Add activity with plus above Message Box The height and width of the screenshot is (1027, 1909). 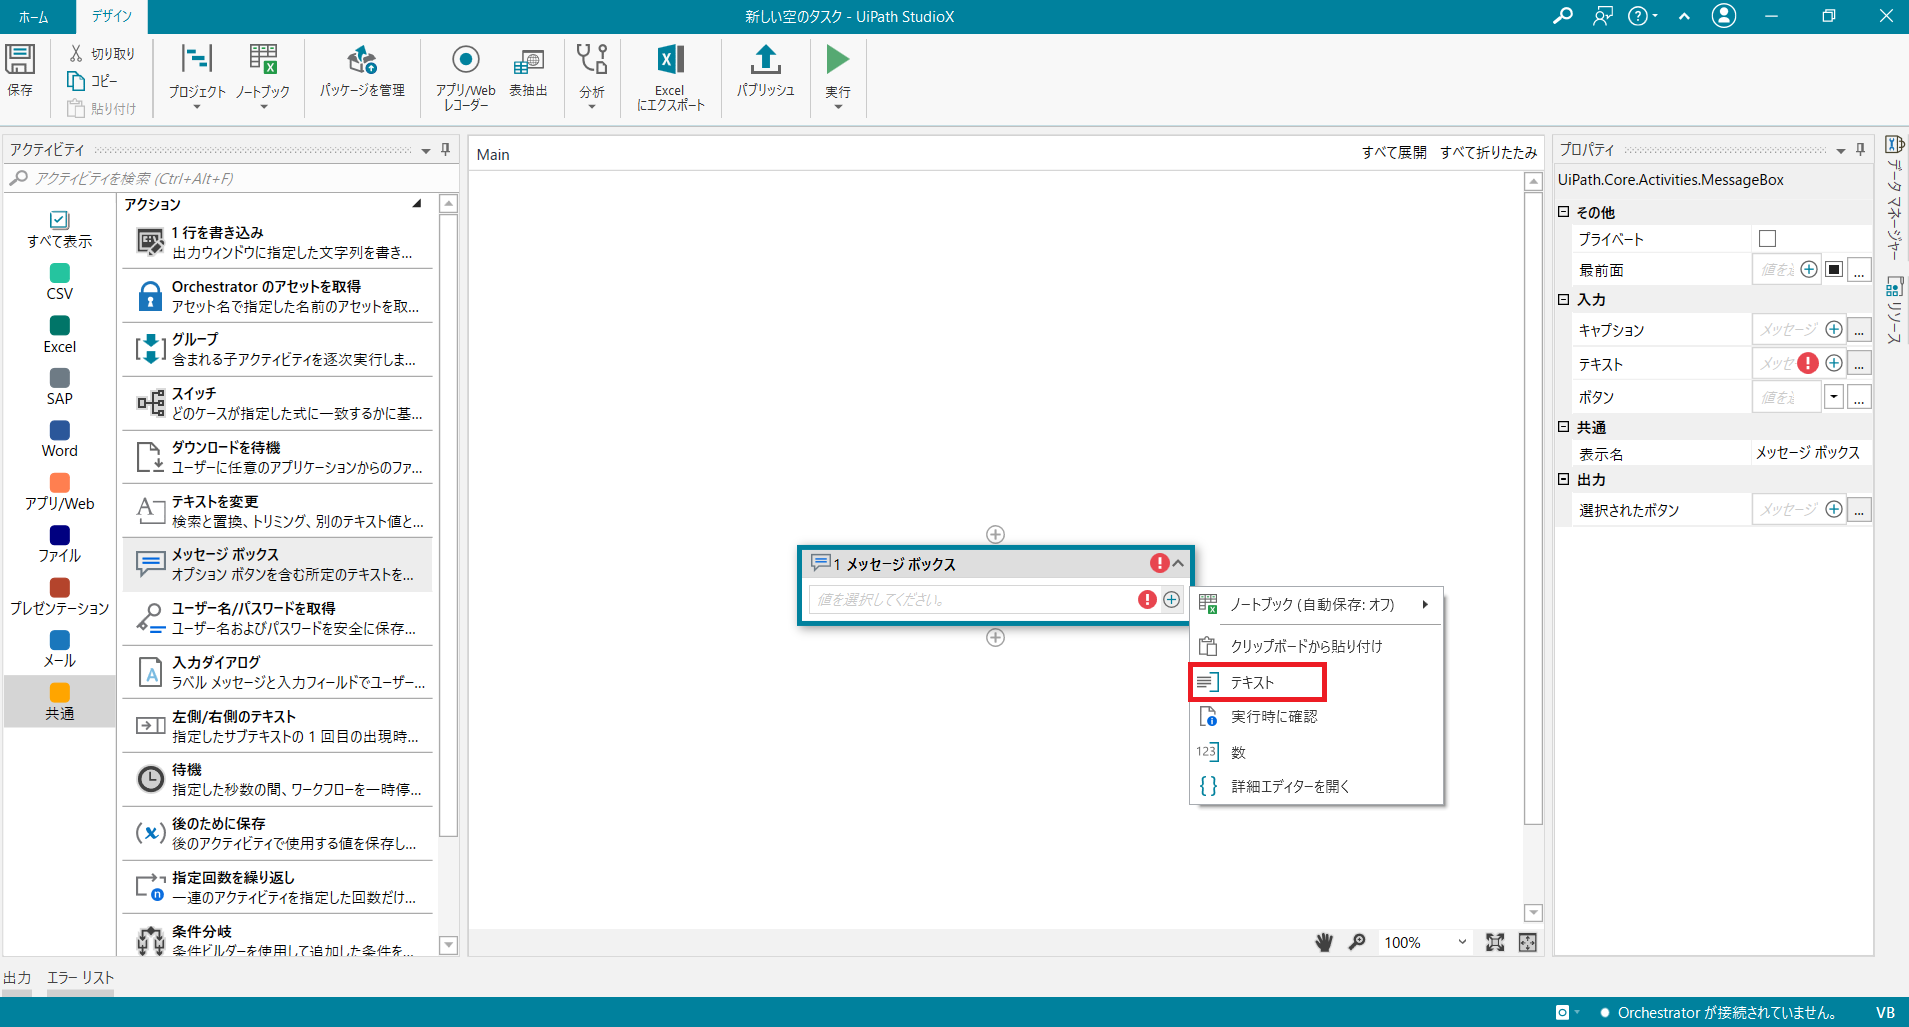point(995,534)
